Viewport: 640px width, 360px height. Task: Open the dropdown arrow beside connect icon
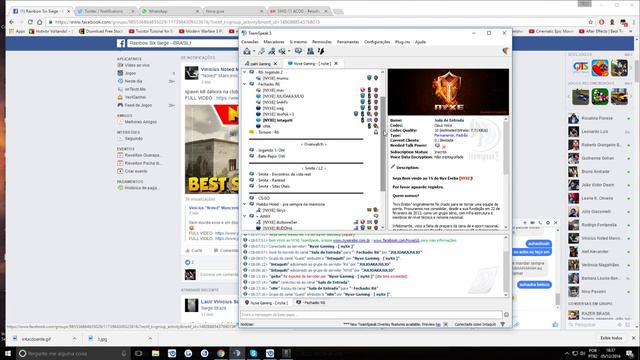point(254,51)
